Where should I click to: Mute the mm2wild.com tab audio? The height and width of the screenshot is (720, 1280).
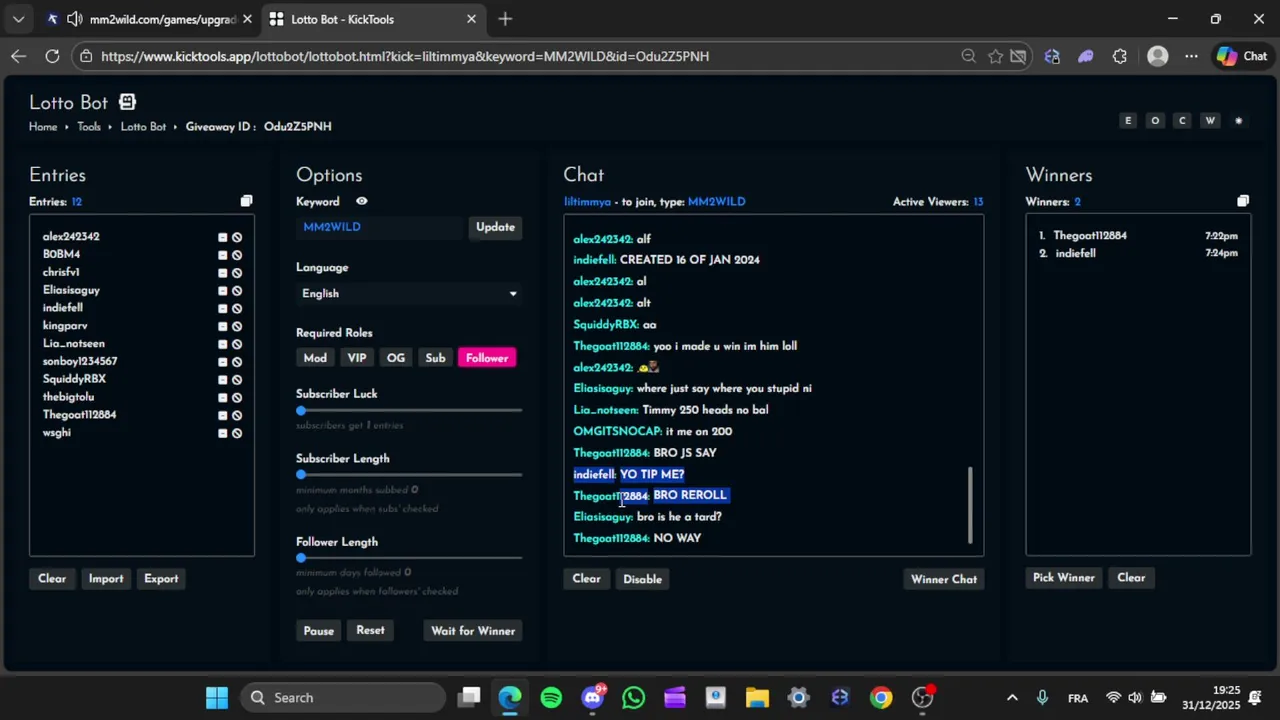(74, 19)
